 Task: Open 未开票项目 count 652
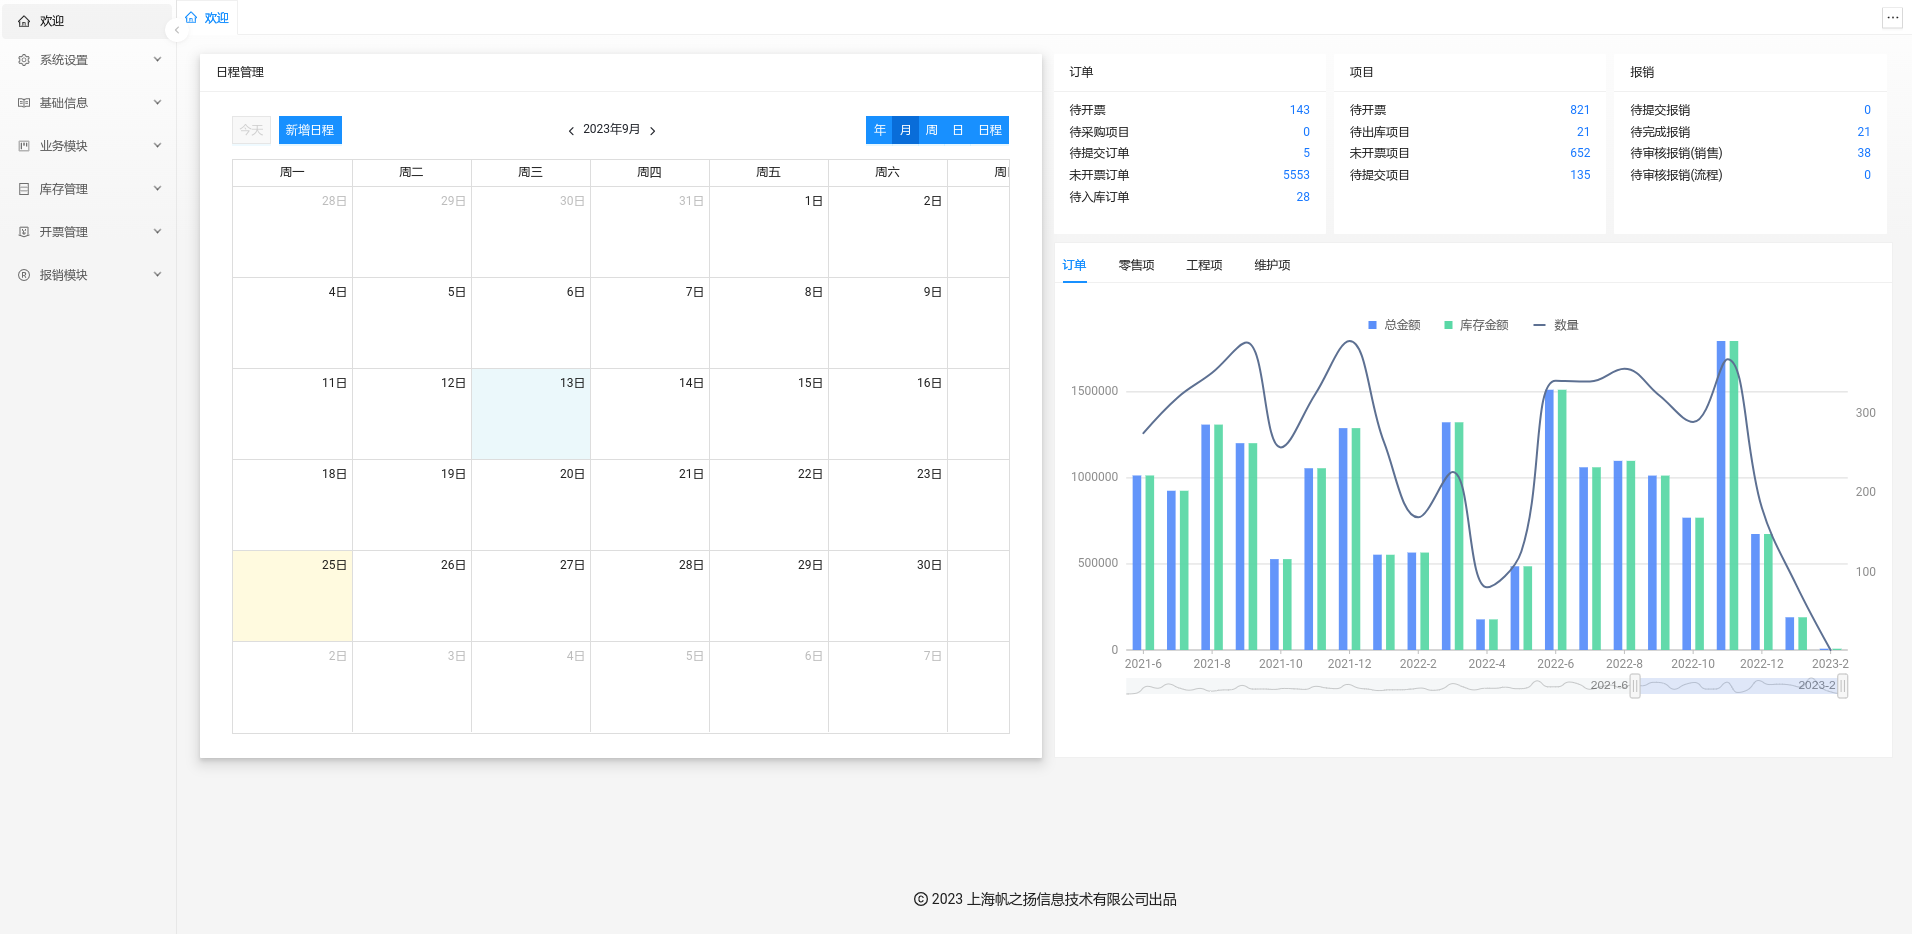pyautogui.click(x=1580, y=153)
